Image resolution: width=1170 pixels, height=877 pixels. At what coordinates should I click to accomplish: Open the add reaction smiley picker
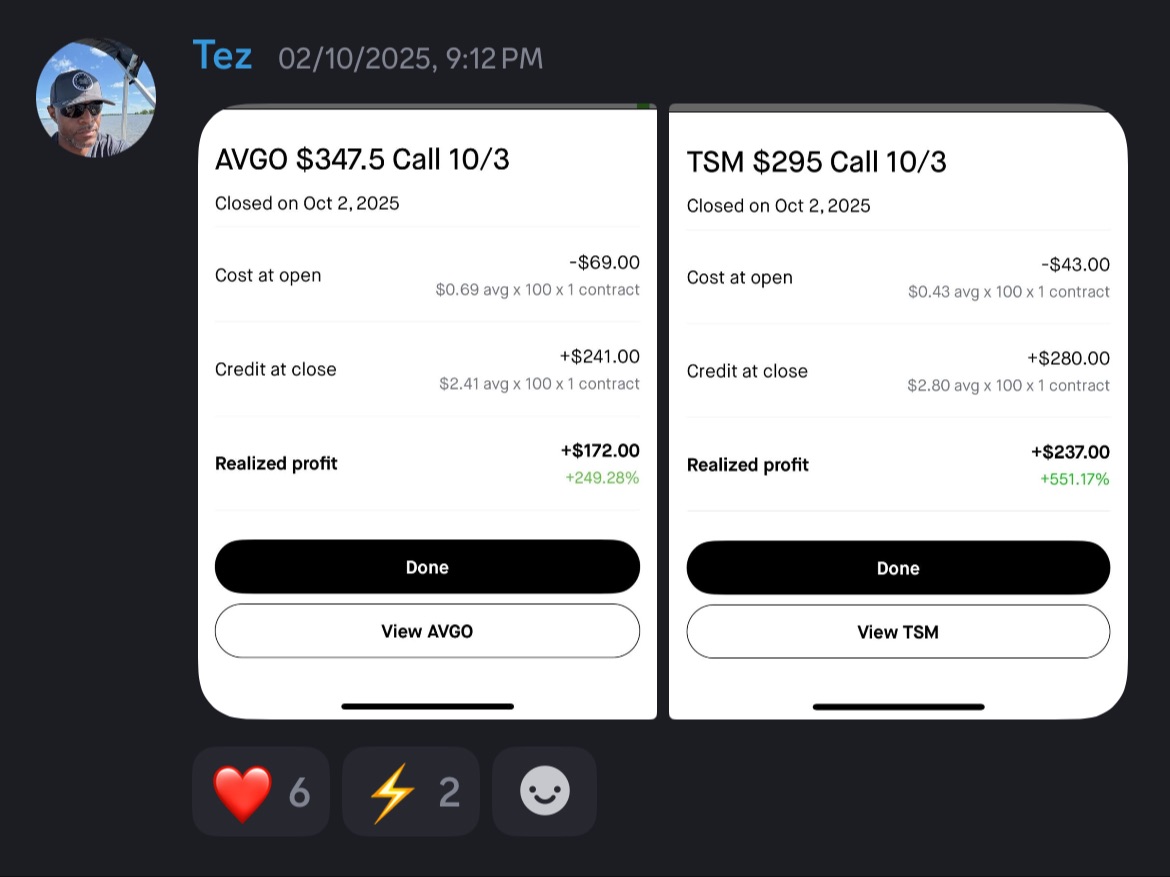coord(545,792)
